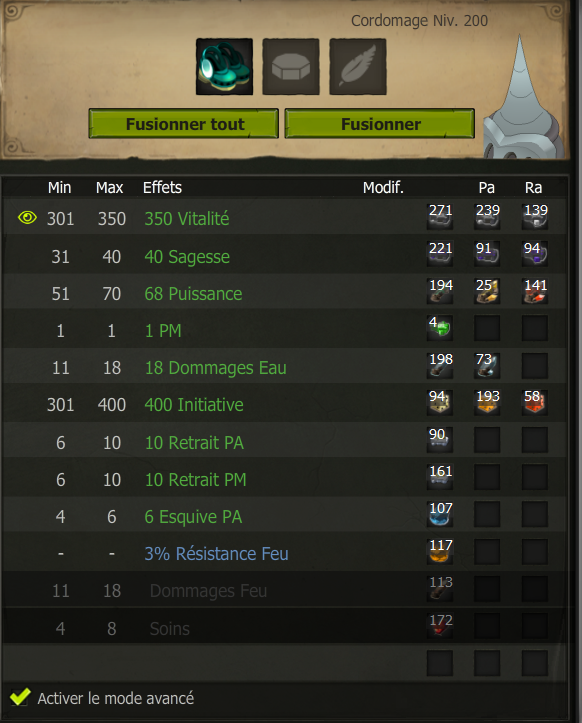Select the empty rune slot

coord(291,67)
